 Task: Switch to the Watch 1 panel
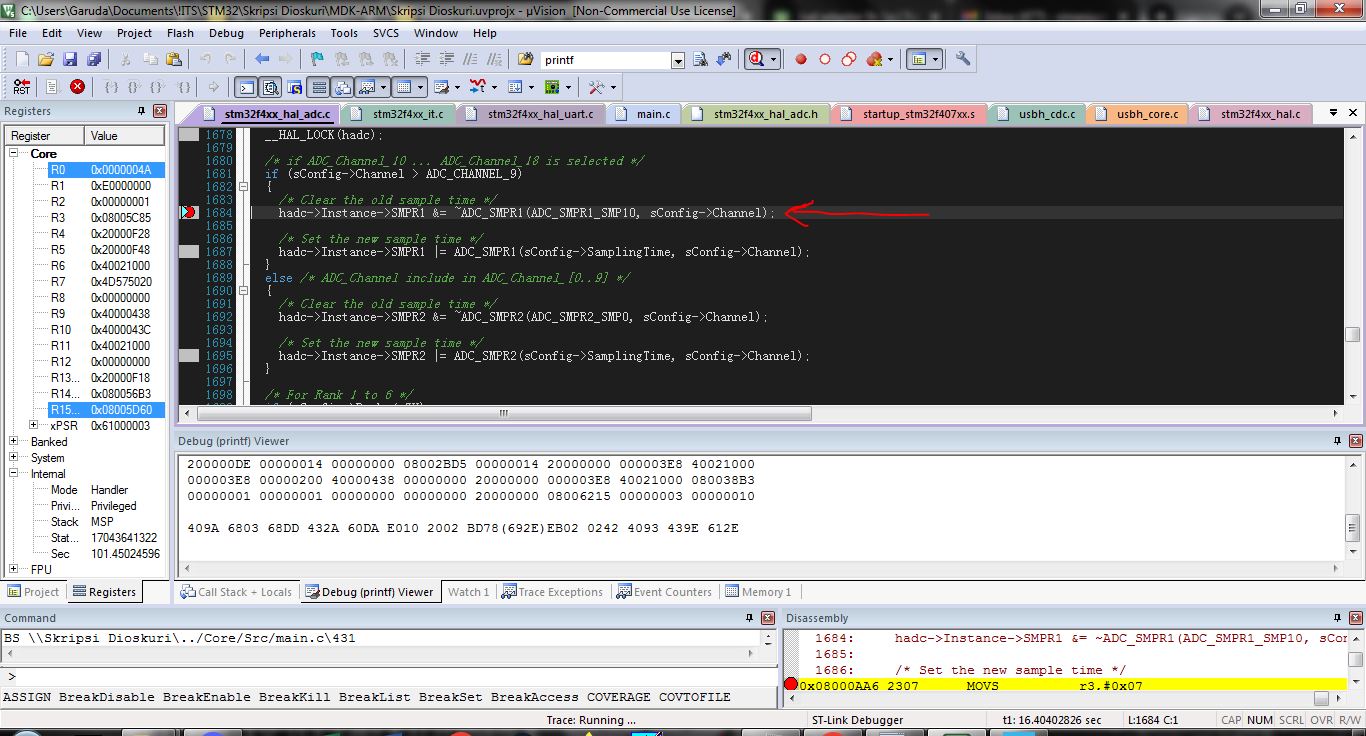[468, 591]
